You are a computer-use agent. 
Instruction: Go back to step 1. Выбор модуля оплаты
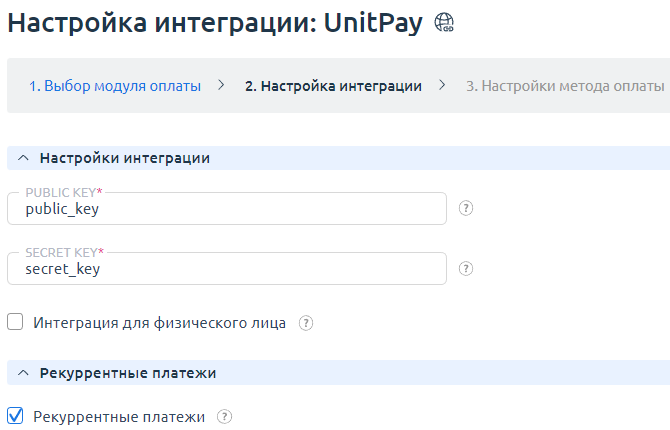(114, 86)
